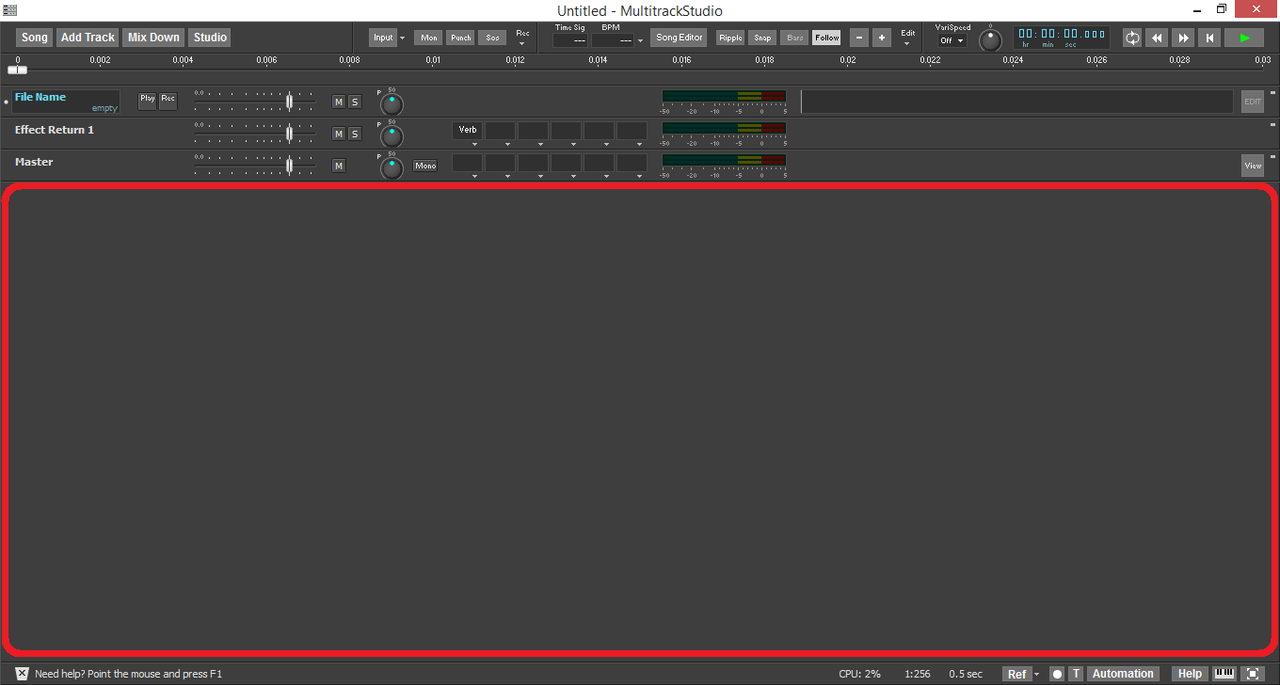Image resolution: width=1280 pixels, height=685 pixels.
Task: Solo Effect Return 1
Action: tap(354, 134)
